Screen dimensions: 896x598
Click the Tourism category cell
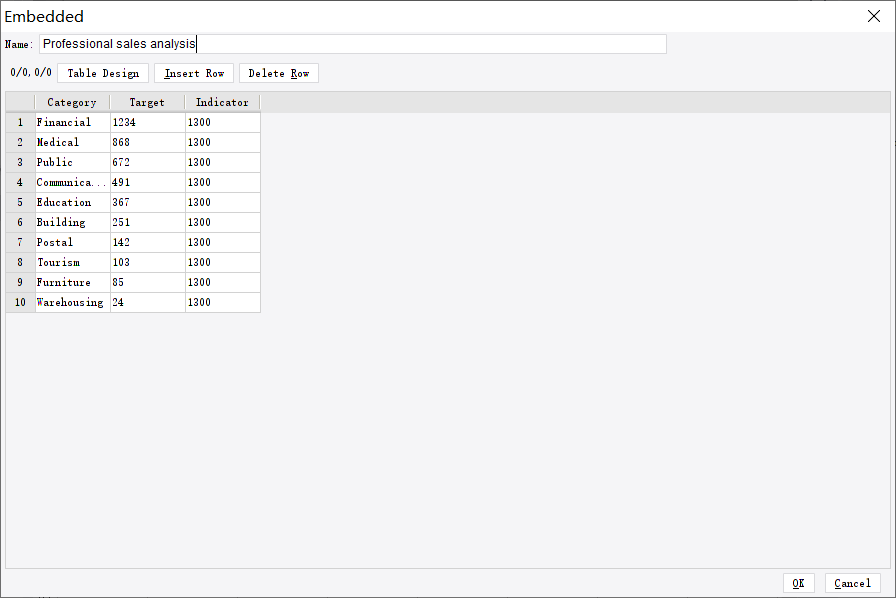(x=71, y=262)
